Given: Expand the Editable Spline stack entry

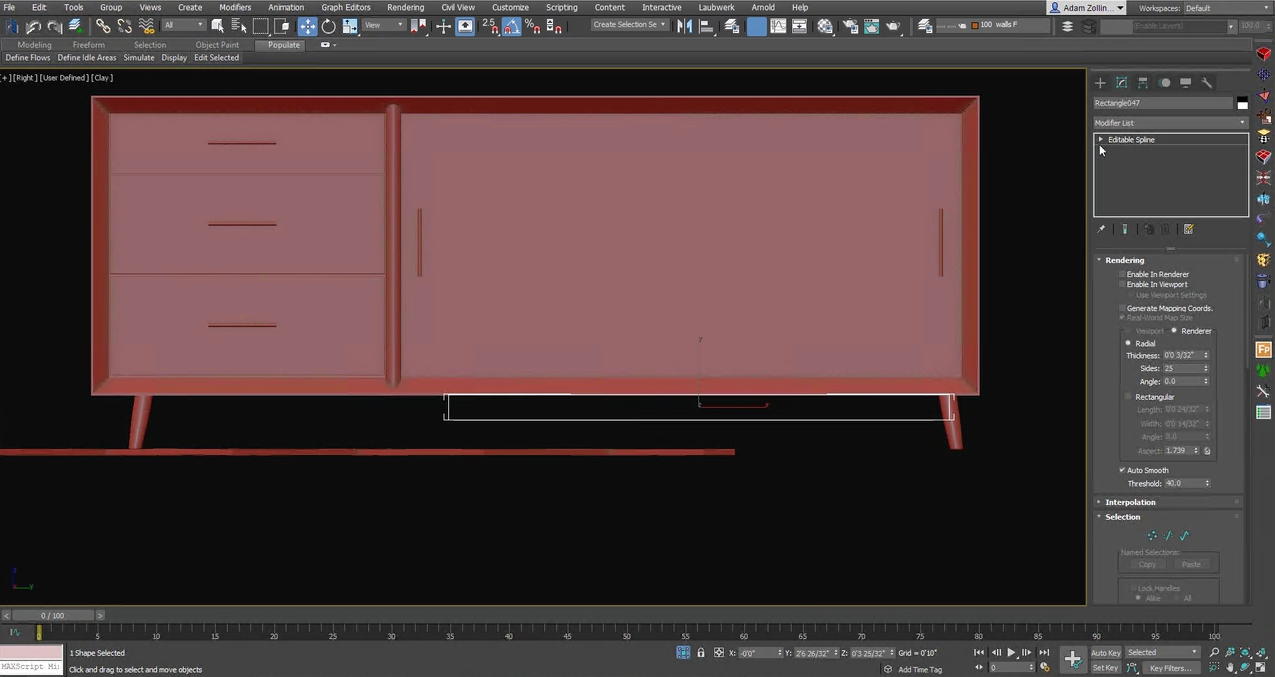Looking at the screenshot, I should click(x=1100, y=139).
